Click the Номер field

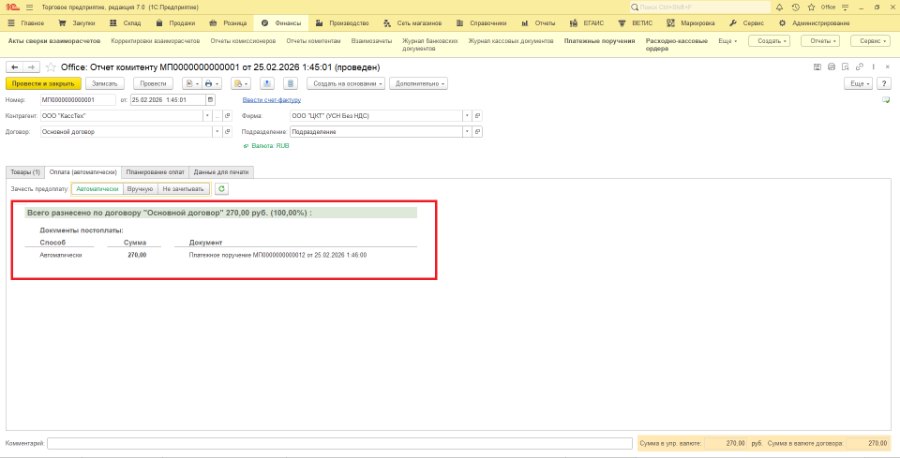point(78,100)
